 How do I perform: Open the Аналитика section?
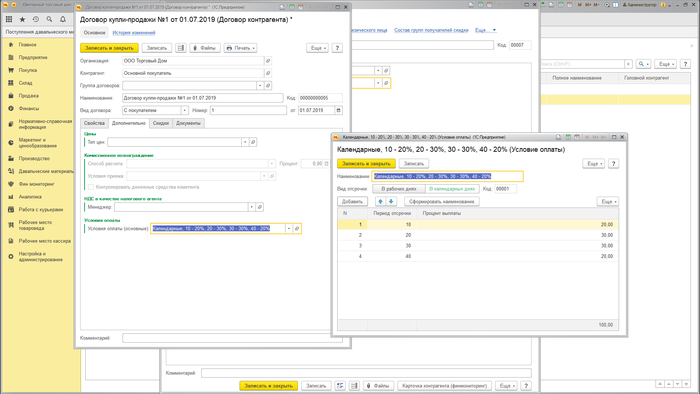pyautogui.click(x=30, y=197)
